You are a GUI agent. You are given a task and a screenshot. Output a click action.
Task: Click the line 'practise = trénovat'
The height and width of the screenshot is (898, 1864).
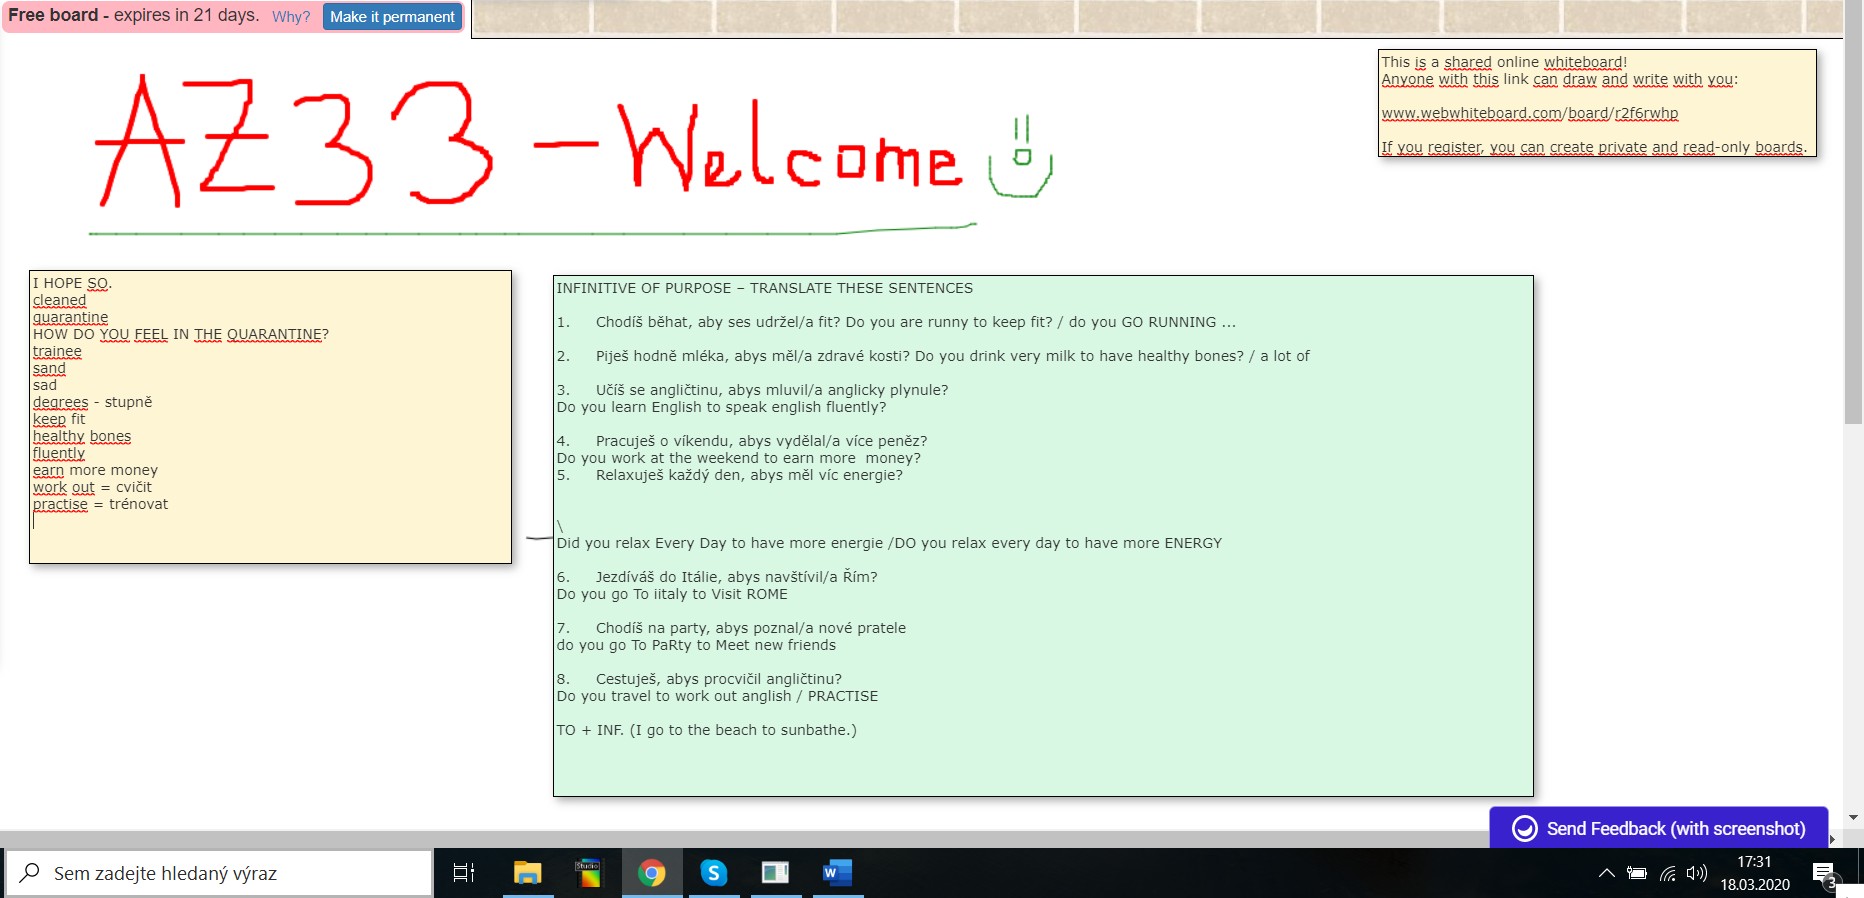coord(100,504)
